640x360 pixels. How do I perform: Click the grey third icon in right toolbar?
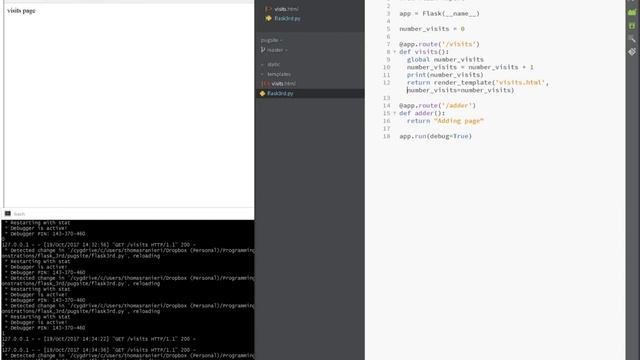tap(632, 39)
